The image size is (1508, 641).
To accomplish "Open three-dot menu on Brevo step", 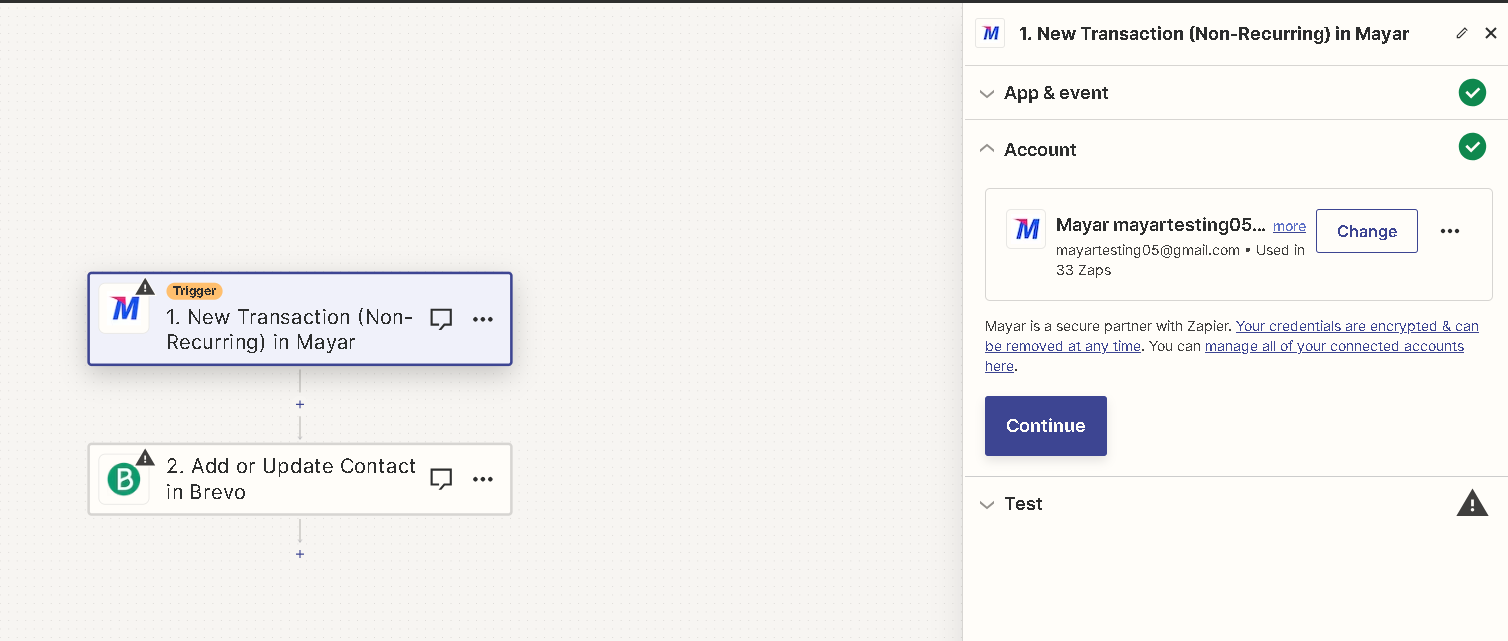I will pos(483,479).
